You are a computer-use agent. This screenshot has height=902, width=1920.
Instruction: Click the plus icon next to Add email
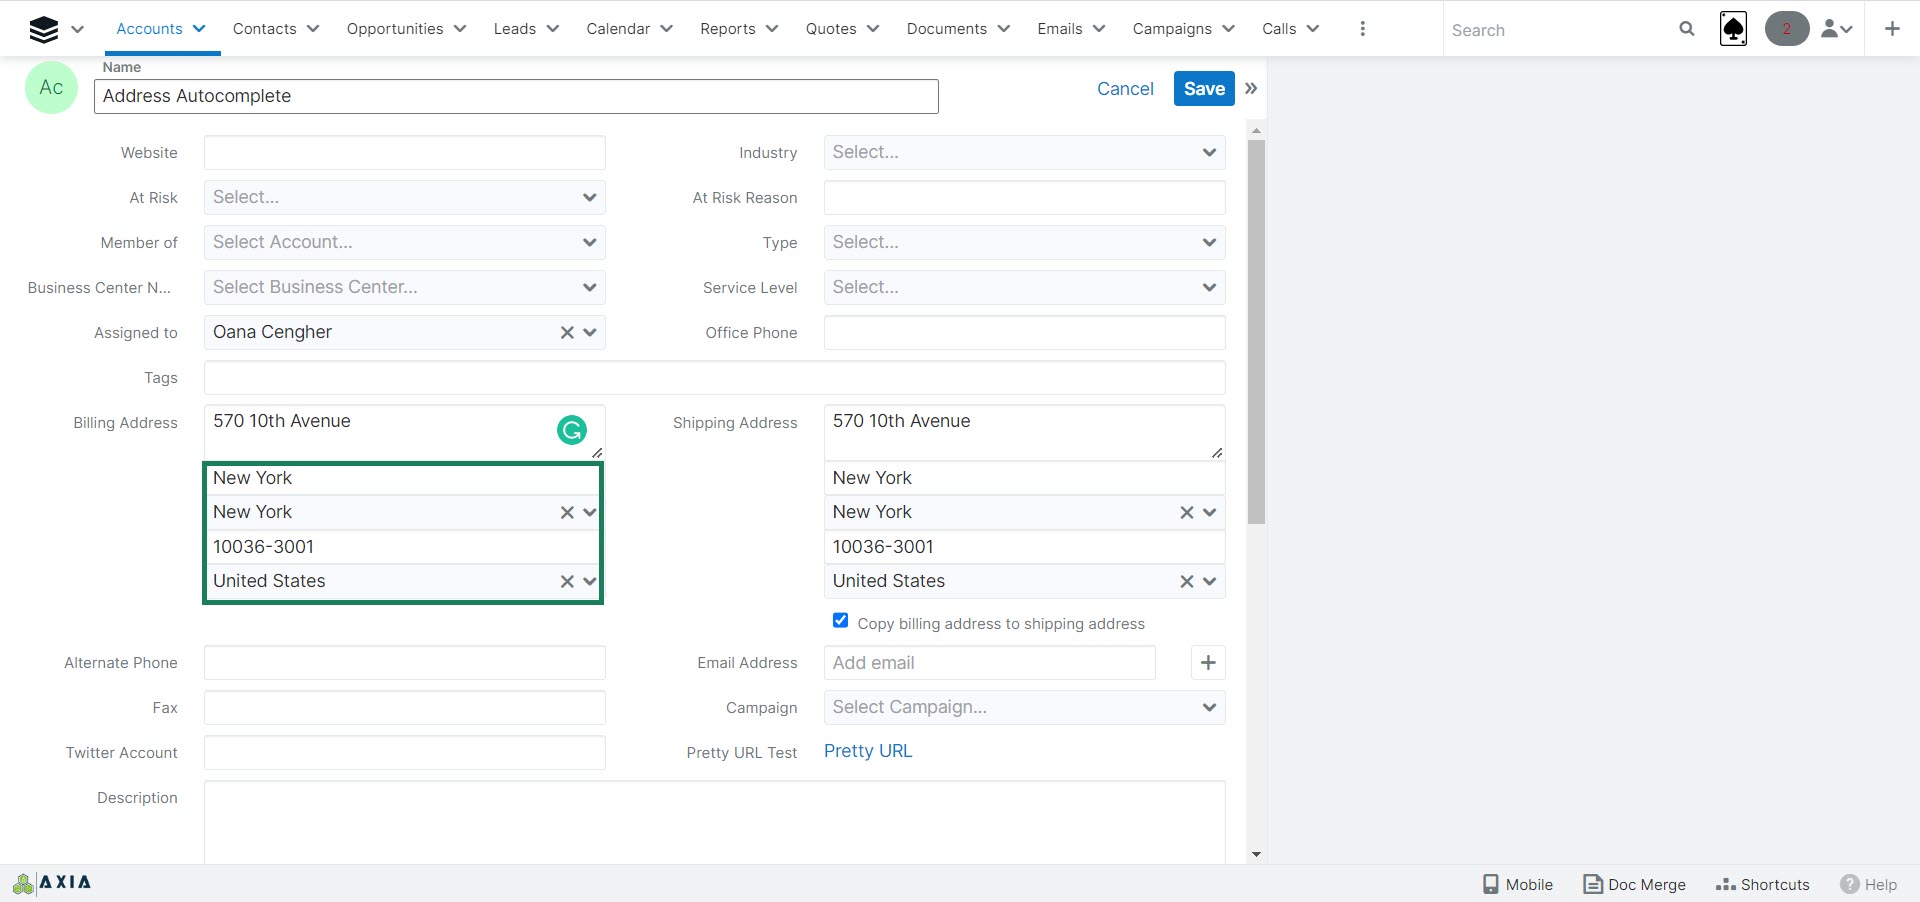pos(1208,663)
